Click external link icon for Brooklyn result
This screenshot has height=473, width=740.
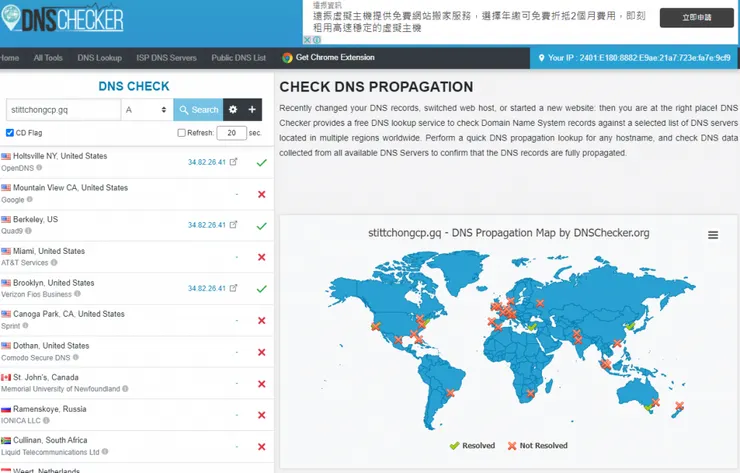pyautogui.click(x=234, y=288)
